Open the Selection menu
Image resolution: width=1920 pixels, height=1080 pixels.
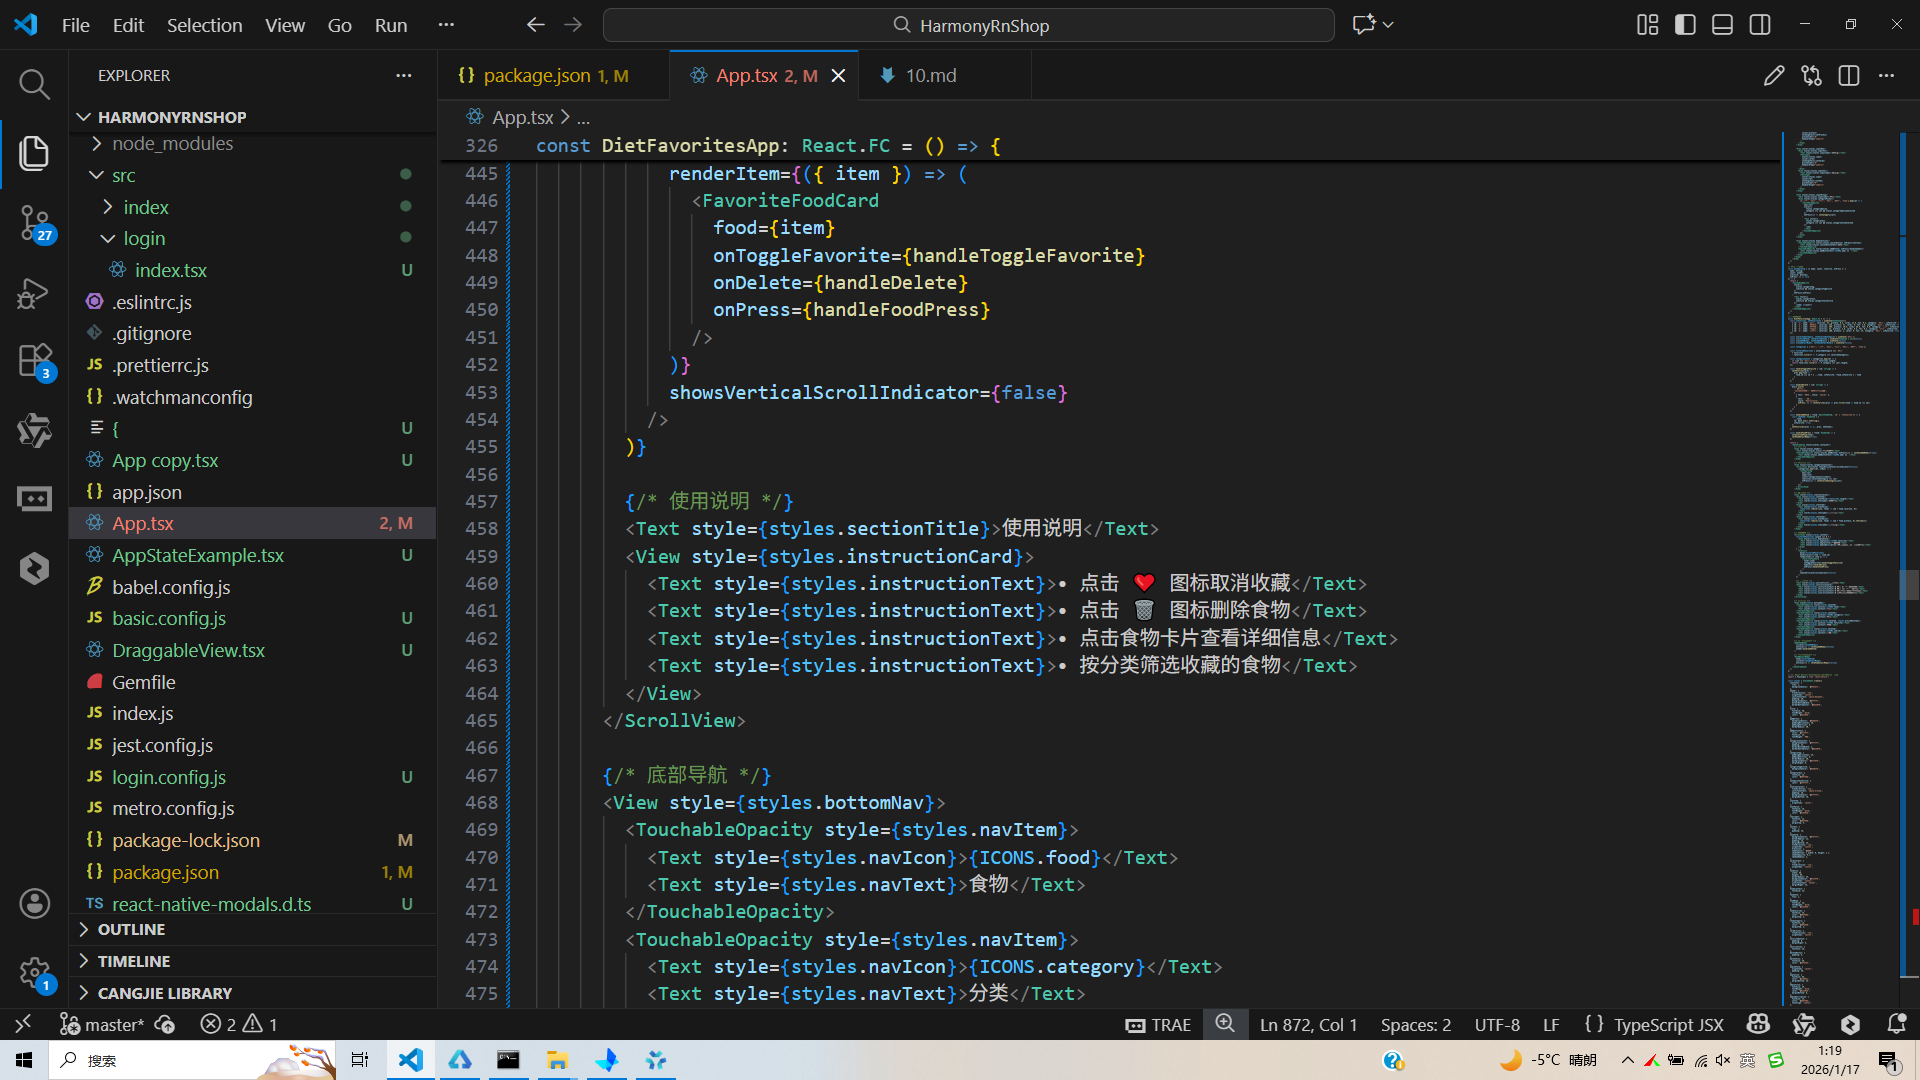[x=204, y=25]
